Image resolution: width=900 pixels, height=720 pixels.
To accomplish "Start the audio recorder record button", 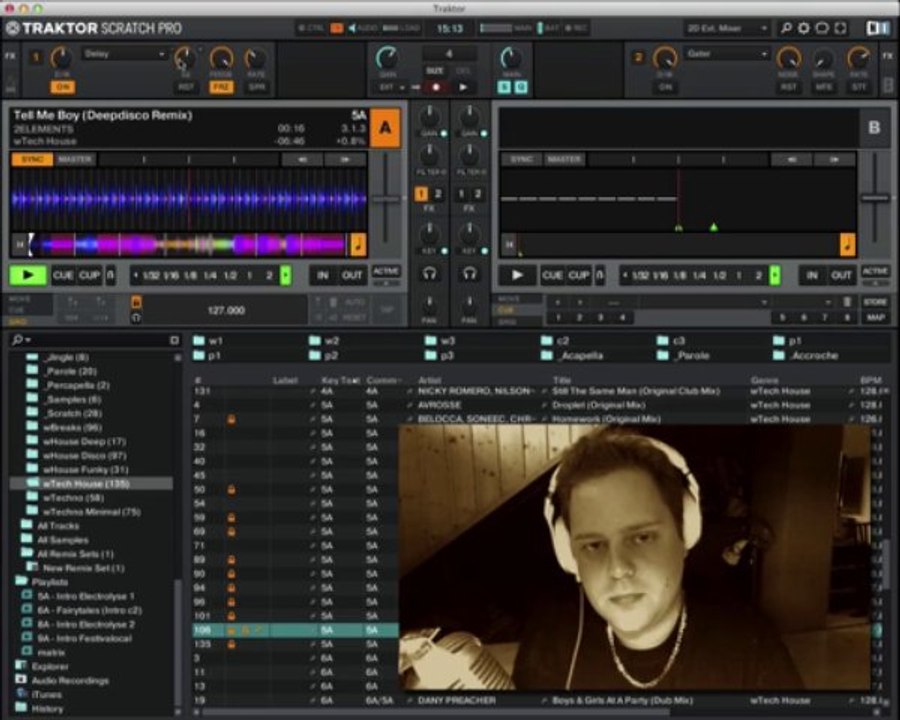I will pos(436,87).
